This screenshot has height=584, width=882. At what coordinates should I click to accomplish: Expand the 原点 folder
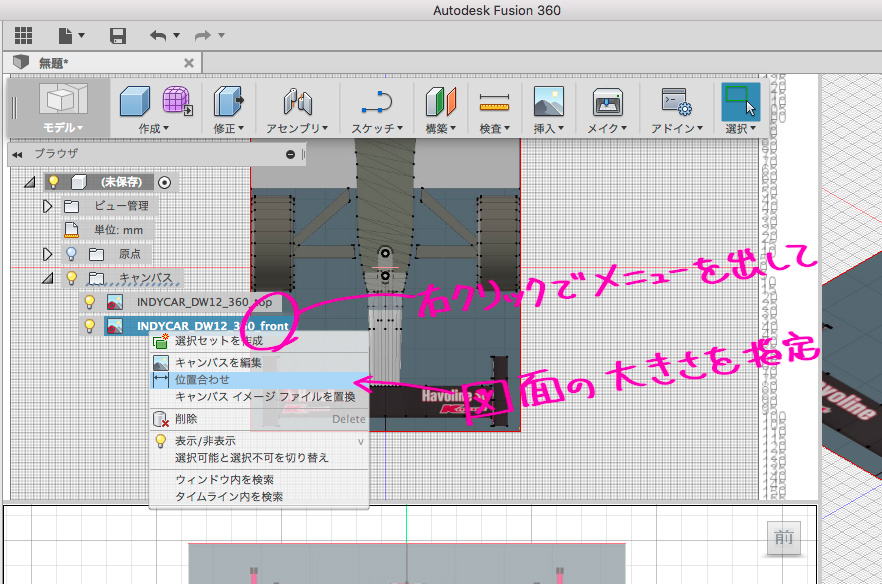(48, 254)
